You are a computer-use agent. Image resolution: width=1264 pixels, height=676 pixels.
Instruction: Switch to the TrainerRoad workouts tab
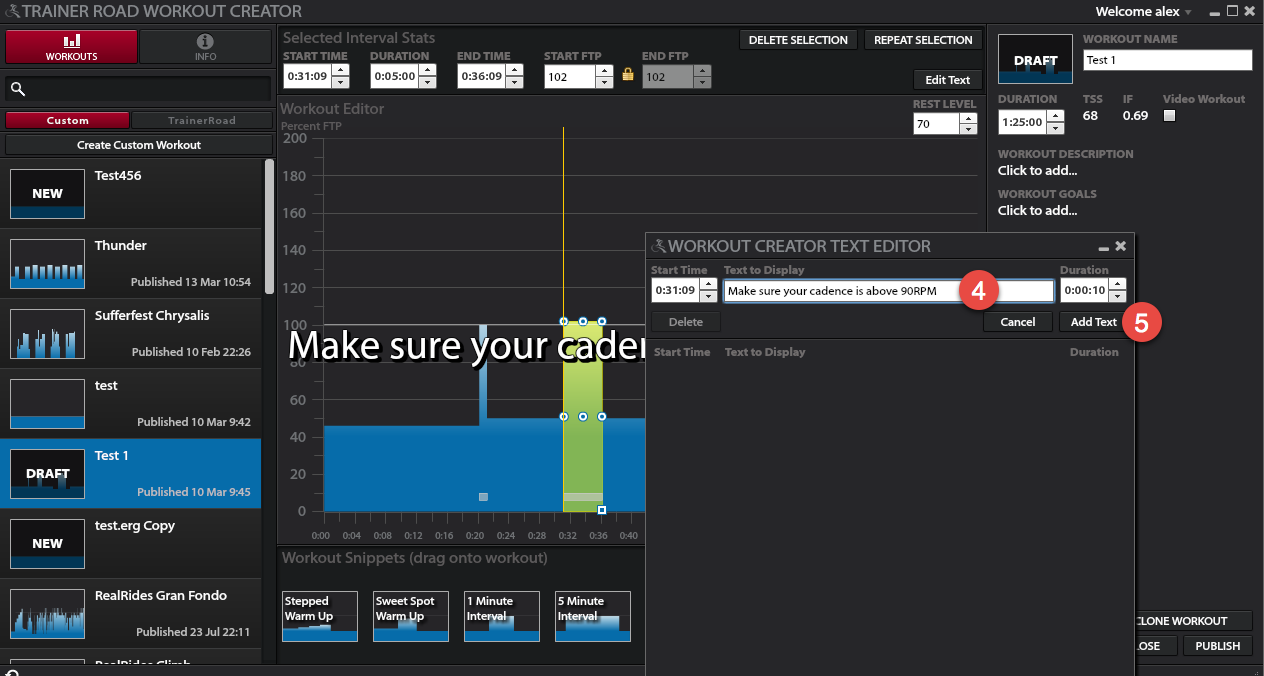202,120
